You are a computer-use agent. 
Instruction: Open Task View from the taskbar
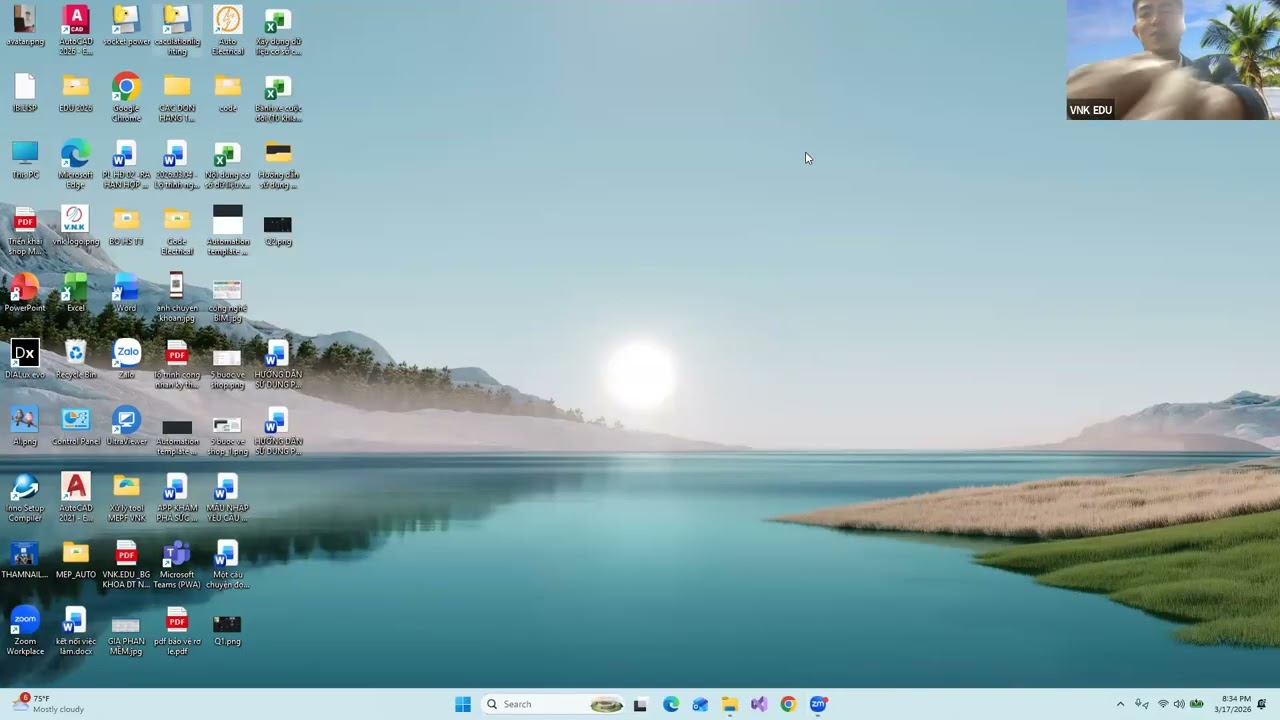tap(640, 704)
